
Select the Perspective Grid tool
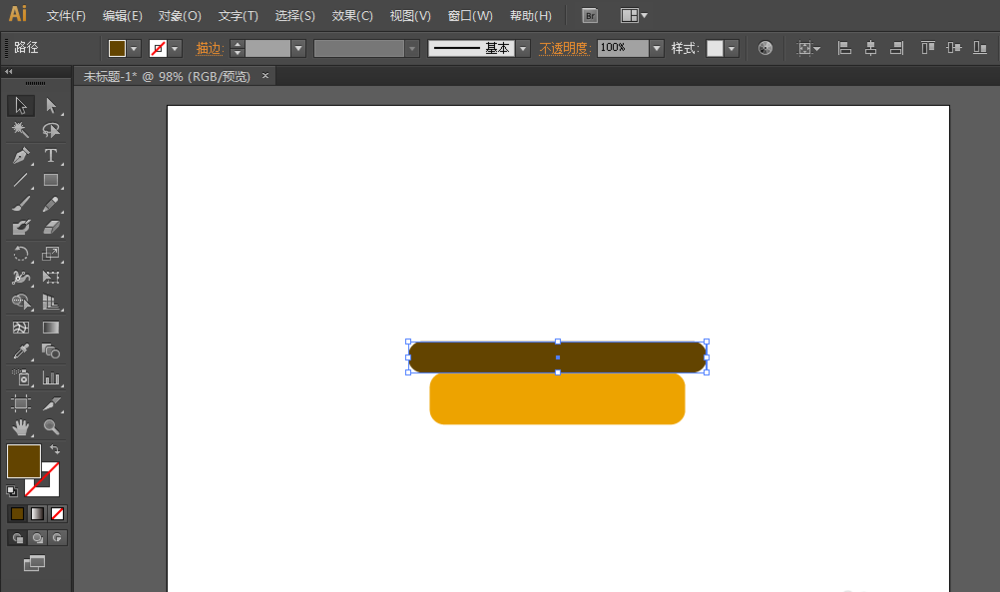tap(50, 302)
